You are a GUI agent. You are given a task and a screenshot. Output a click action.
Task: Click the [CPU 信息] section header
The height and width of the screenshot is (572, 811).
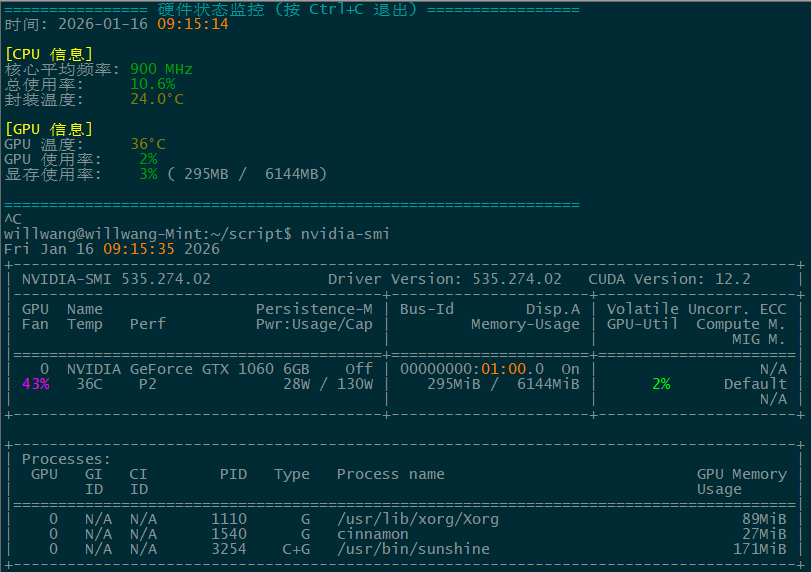[x=49, y=54]
